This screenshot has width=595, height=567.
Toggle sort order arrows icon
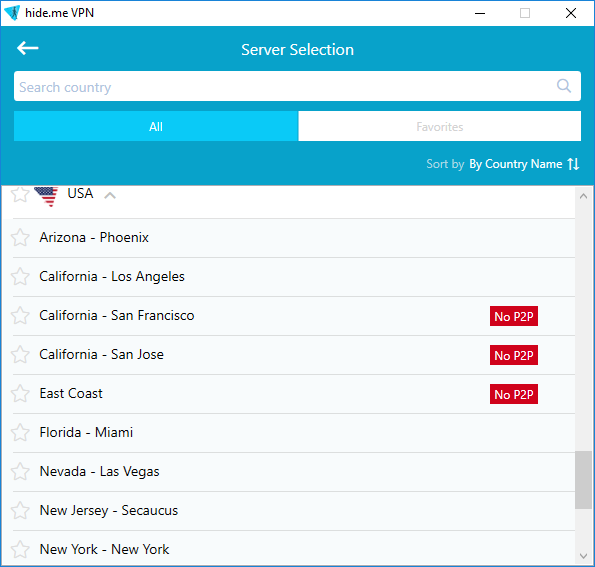point(573,164)
